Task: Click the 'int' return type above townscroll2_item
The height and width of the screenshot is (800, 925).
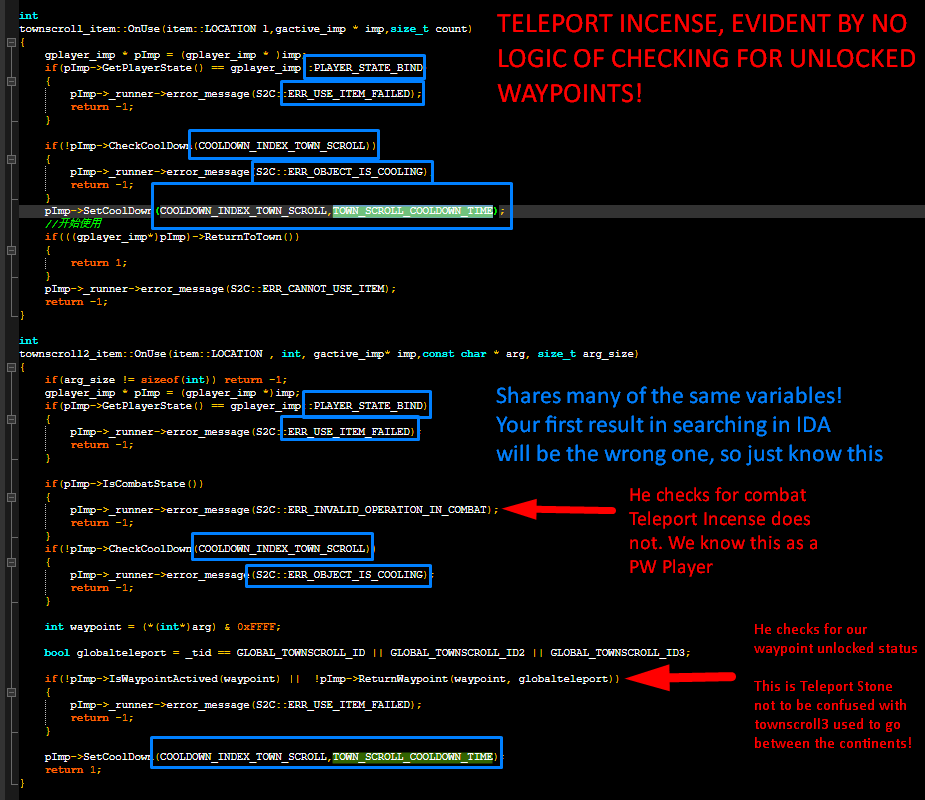Action: [x=28, y=341]
